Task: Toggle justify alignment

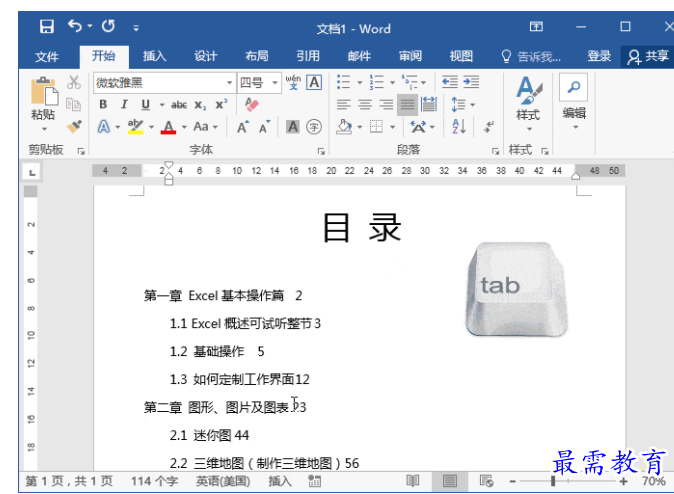Action: coord(407,104)
